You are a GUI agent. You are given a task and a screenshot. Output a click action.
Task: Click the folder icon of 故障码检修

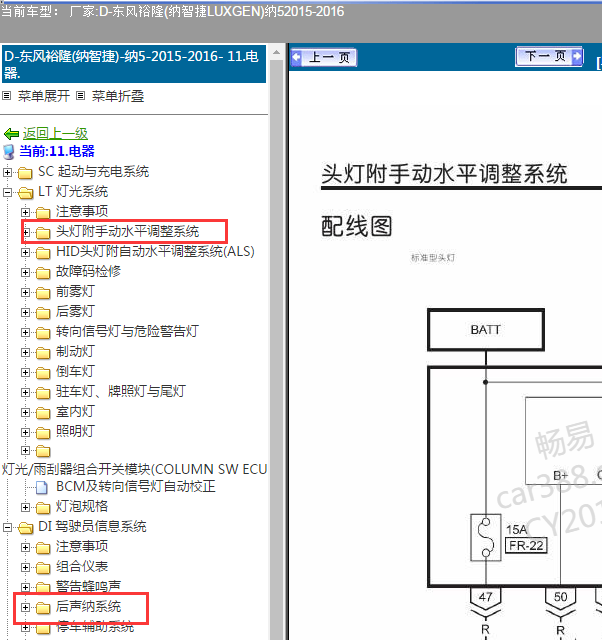pyautogui.click(x=43, y=273)
